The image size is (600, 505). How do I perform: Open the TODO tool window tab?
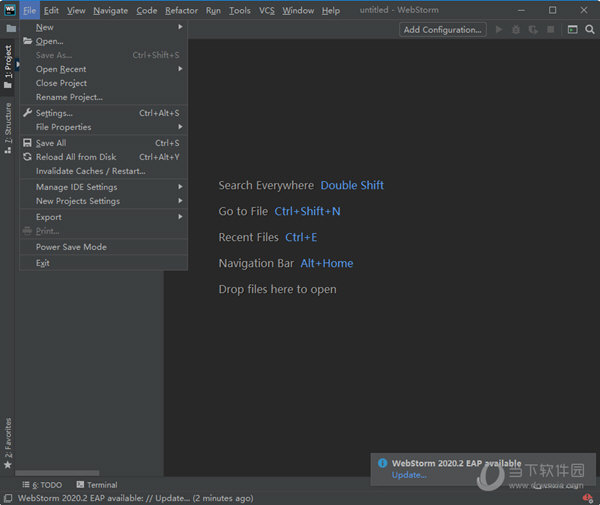coord(42,485)
